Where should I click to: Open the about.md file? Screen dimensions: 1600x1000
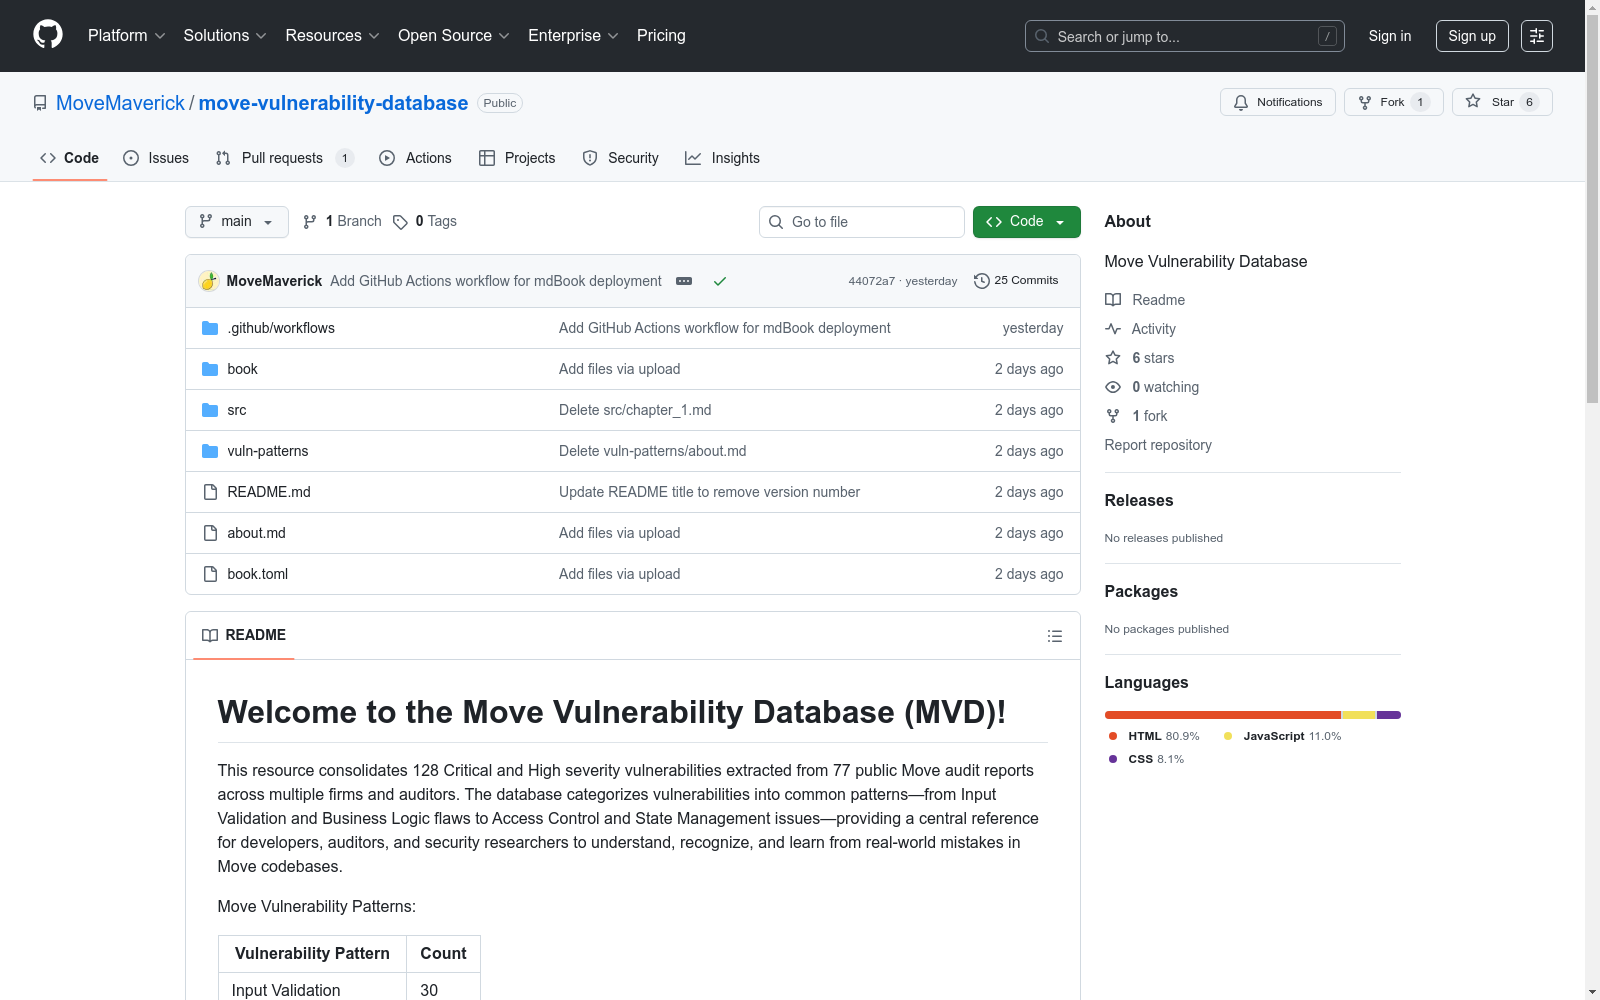256,533
